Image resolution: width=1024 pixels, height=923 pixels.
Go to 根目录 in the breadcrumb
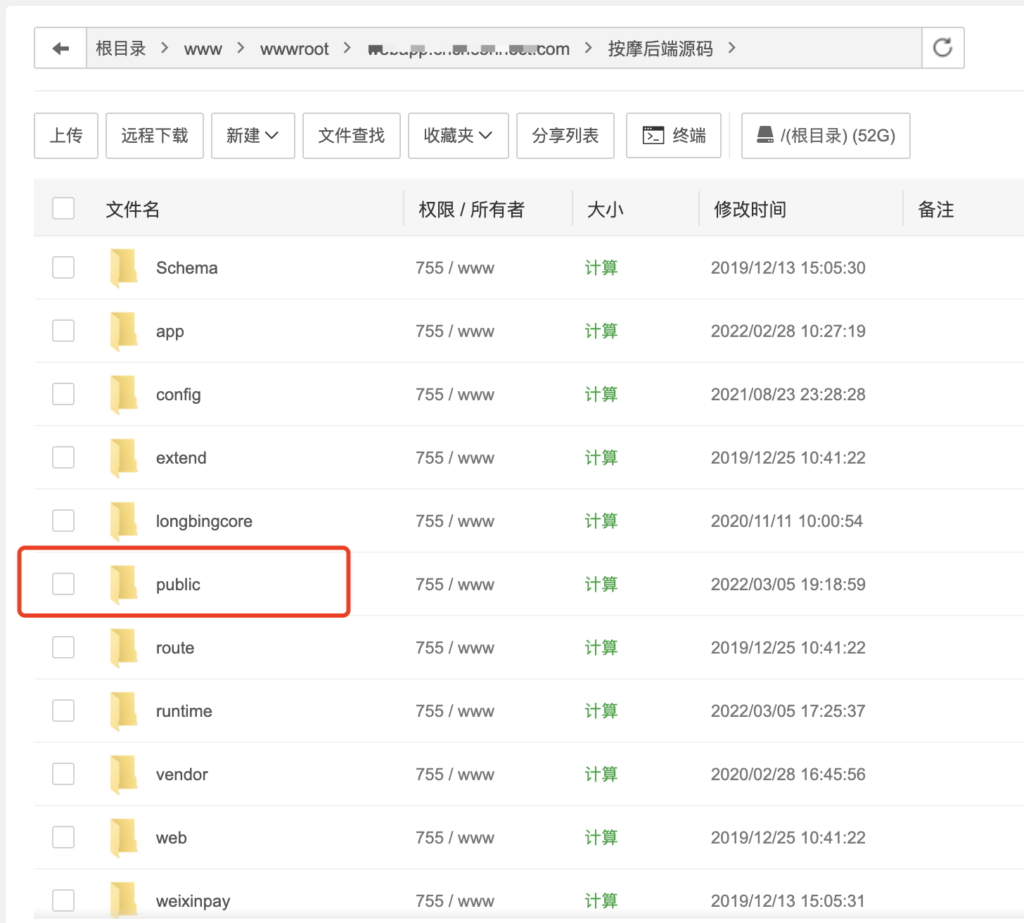point(120,48)
